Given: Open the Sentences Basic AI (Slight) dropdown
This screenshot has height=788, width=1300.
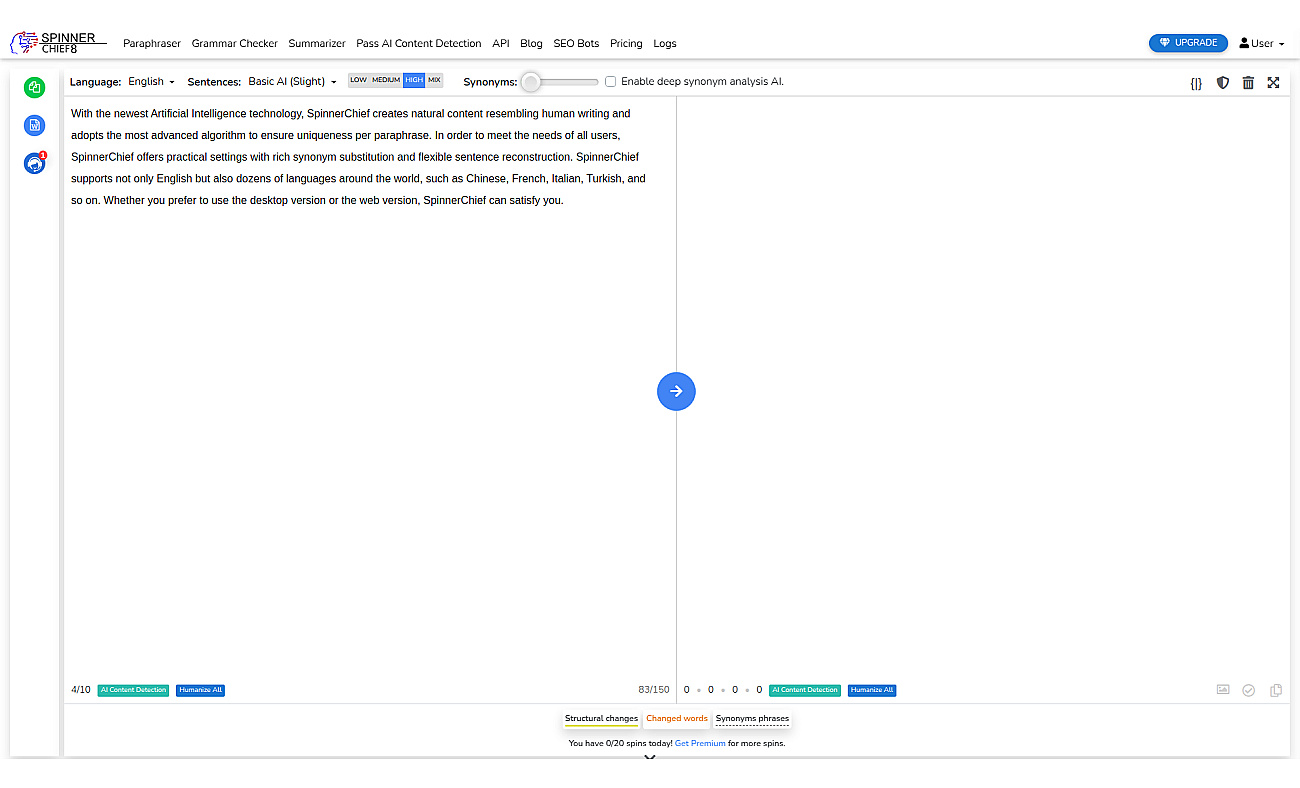Looking at the screenshot, I should [x=292, y=82].
